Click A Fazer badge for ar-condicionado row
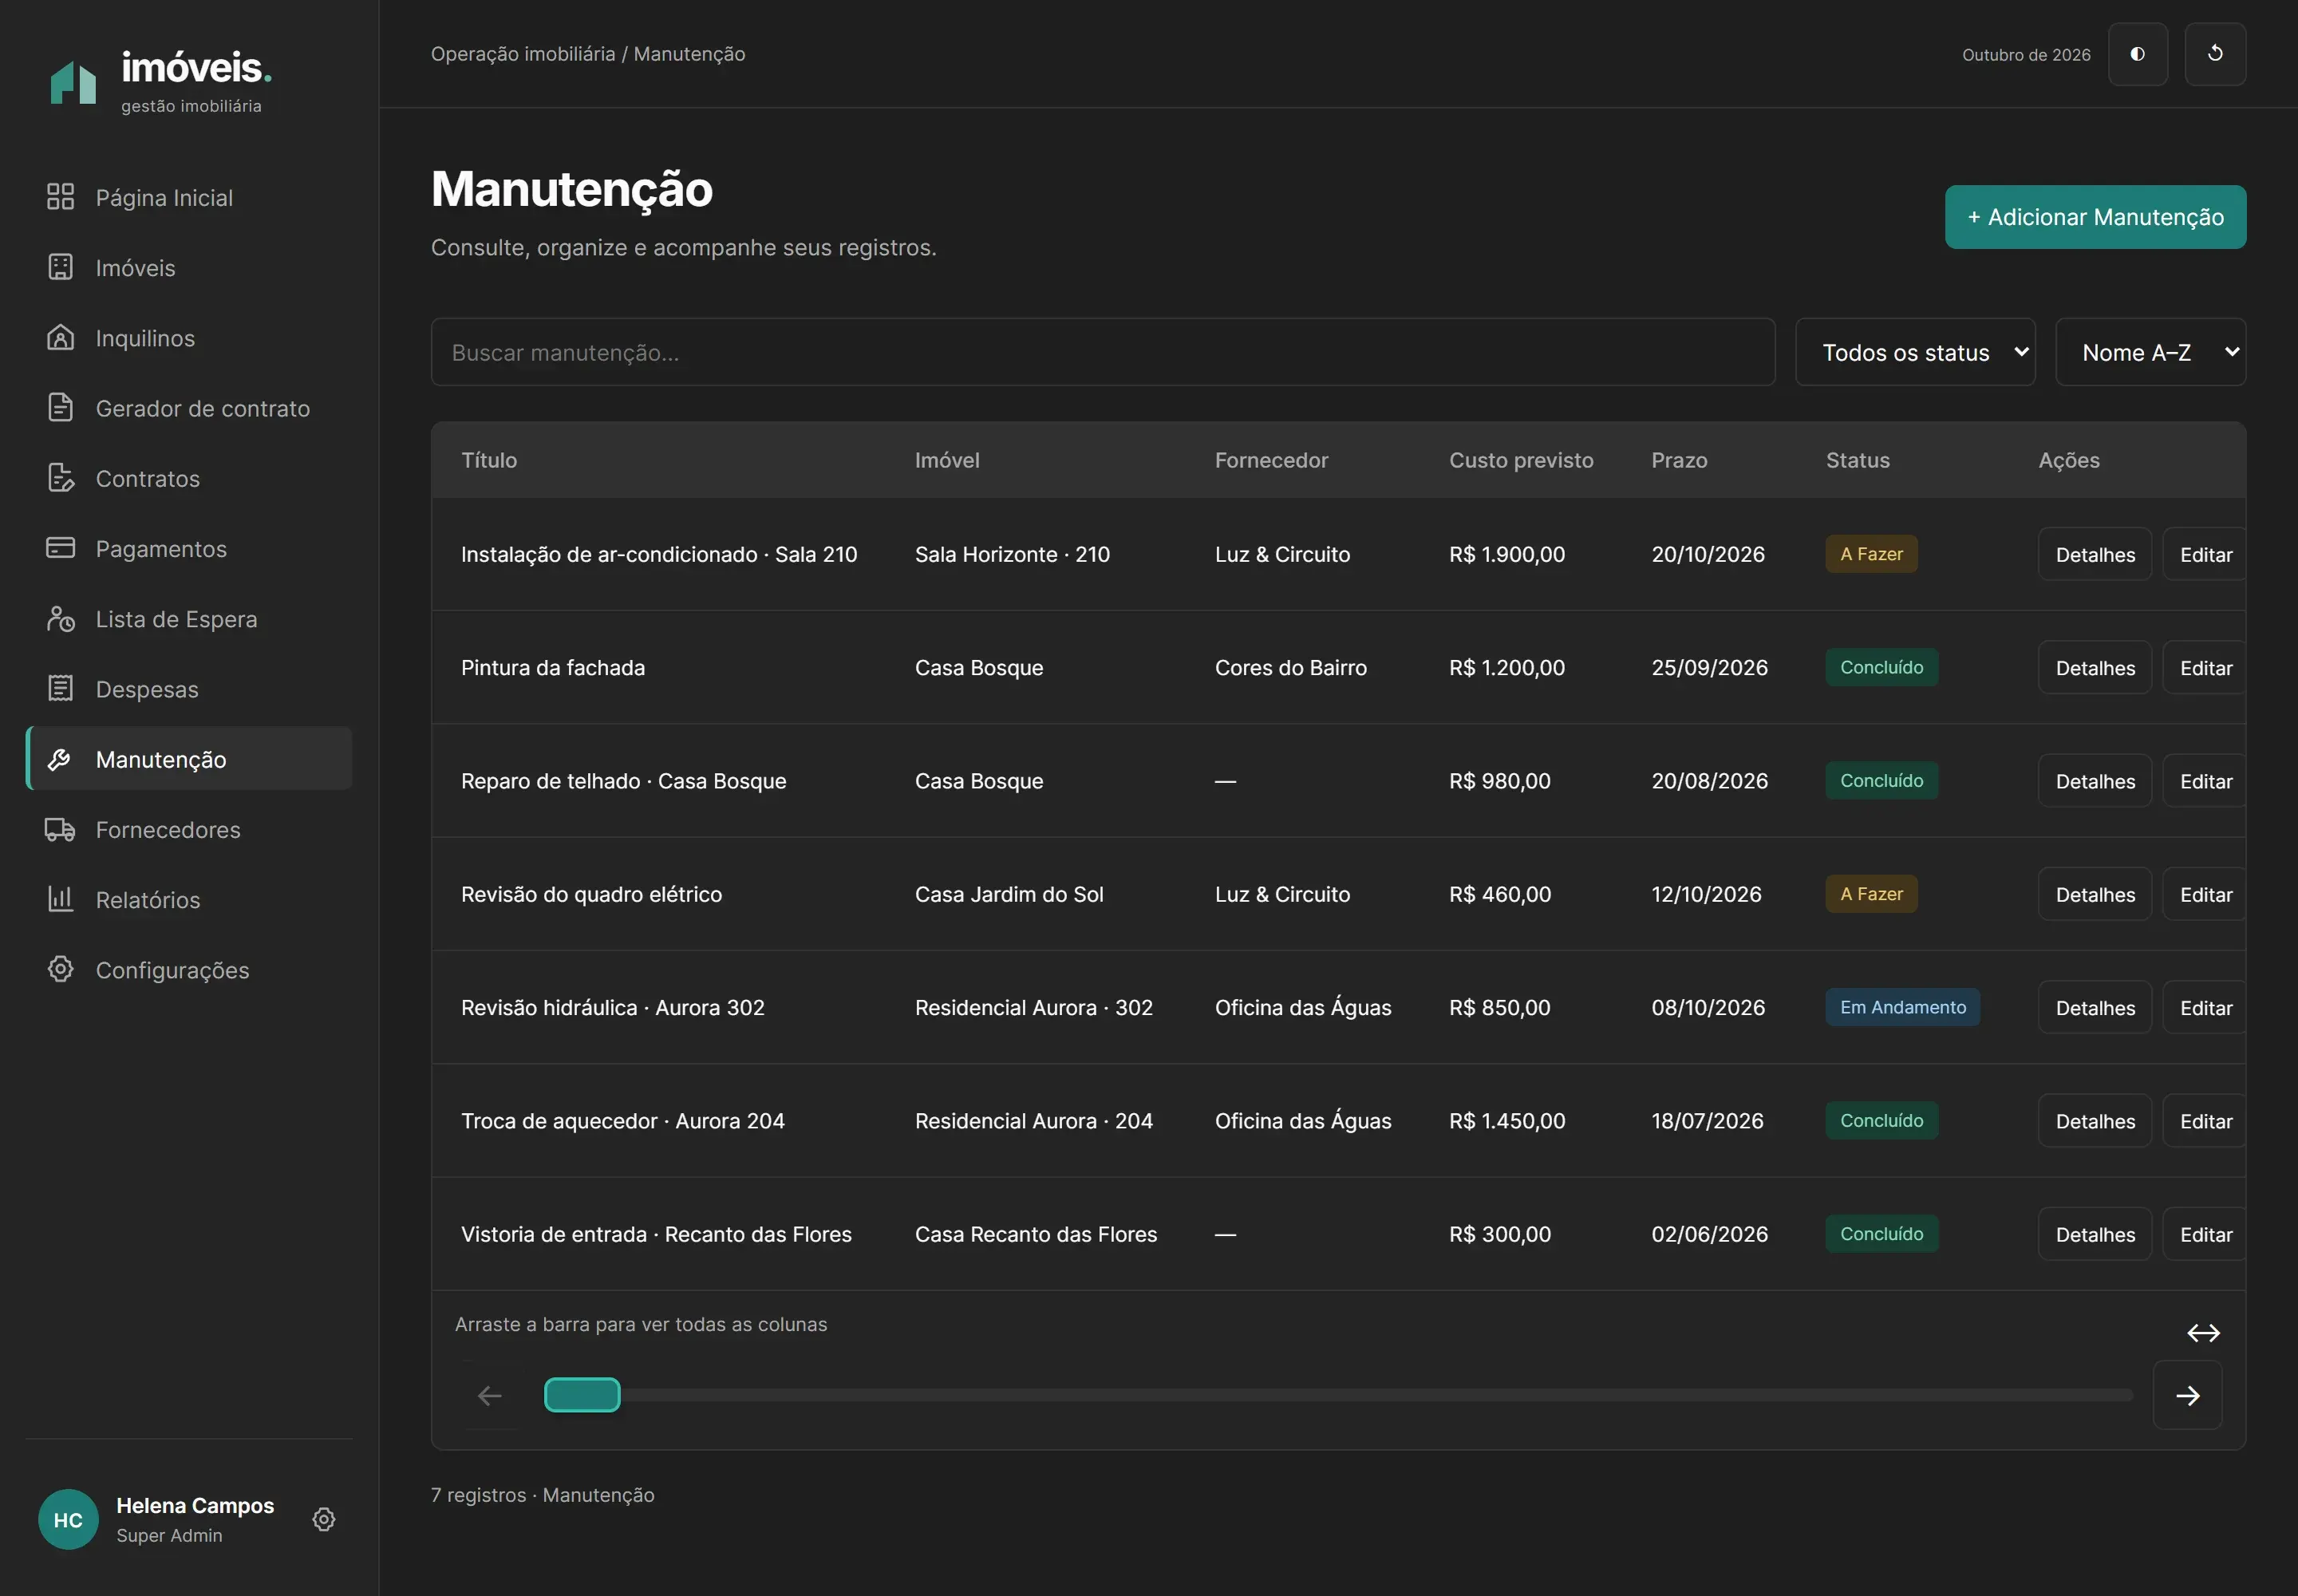 (x=1871, y=554)
